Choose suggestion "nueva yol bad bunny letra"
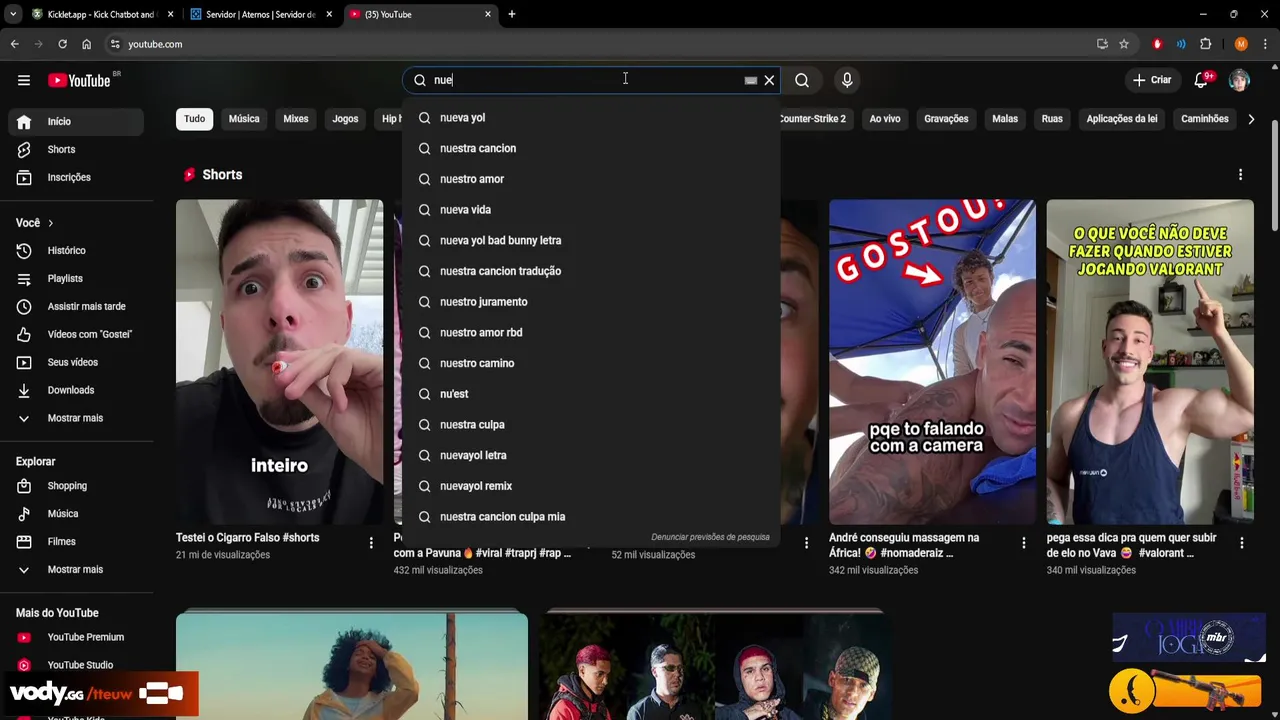Image resolution: width=1280 pixels, height=720 pixels. [590, 241]
